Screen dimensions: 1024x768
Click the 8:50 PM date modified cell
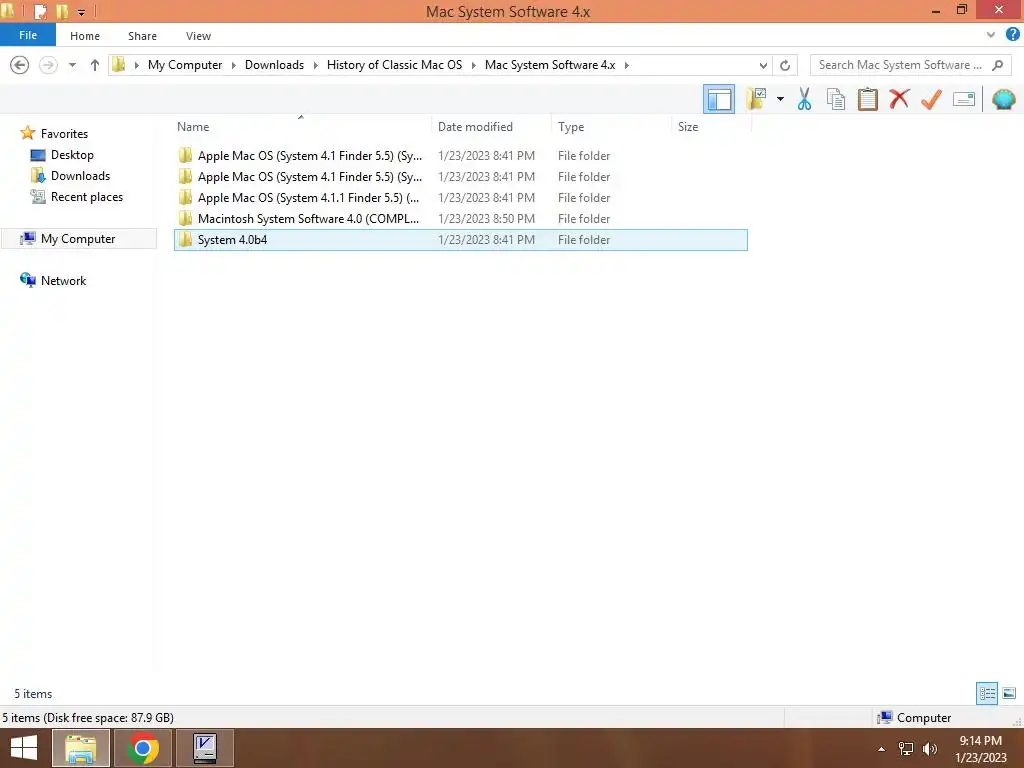coord(487,219)
